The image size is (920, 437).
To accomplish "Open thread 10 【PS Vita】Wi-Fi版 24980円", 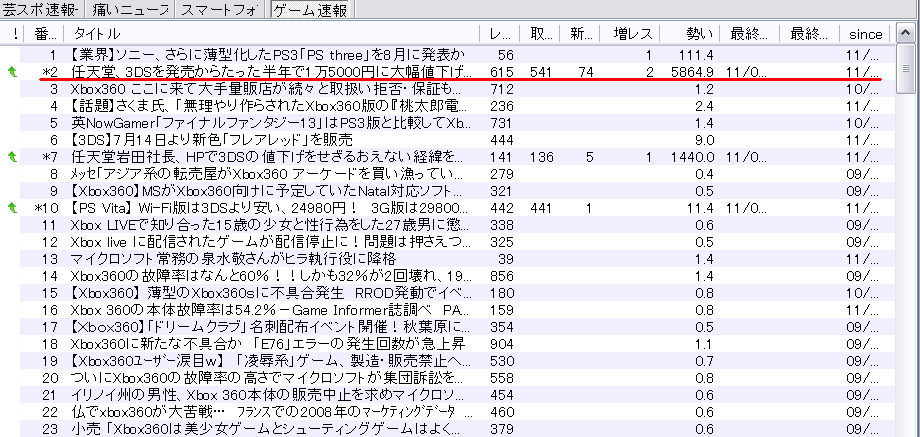I will 268,208.
